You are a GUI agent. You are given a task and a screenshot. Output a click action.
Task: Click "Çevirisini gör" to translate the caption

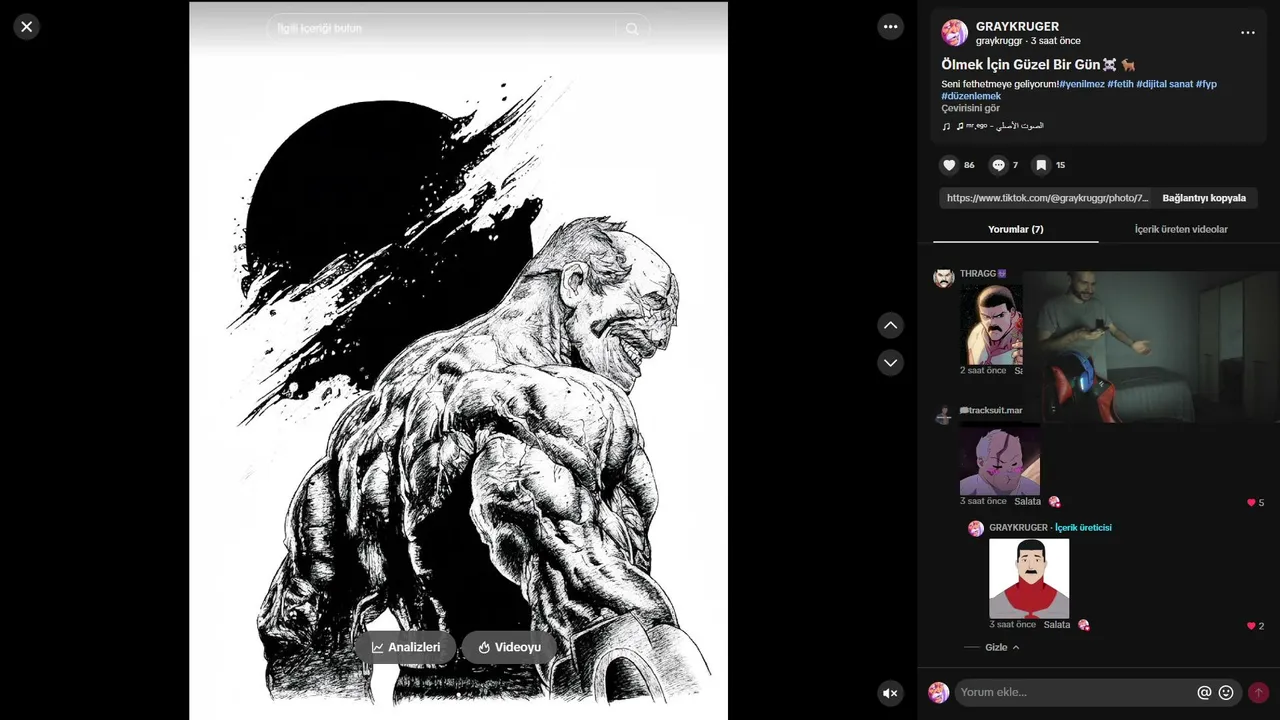click(970, 108)
